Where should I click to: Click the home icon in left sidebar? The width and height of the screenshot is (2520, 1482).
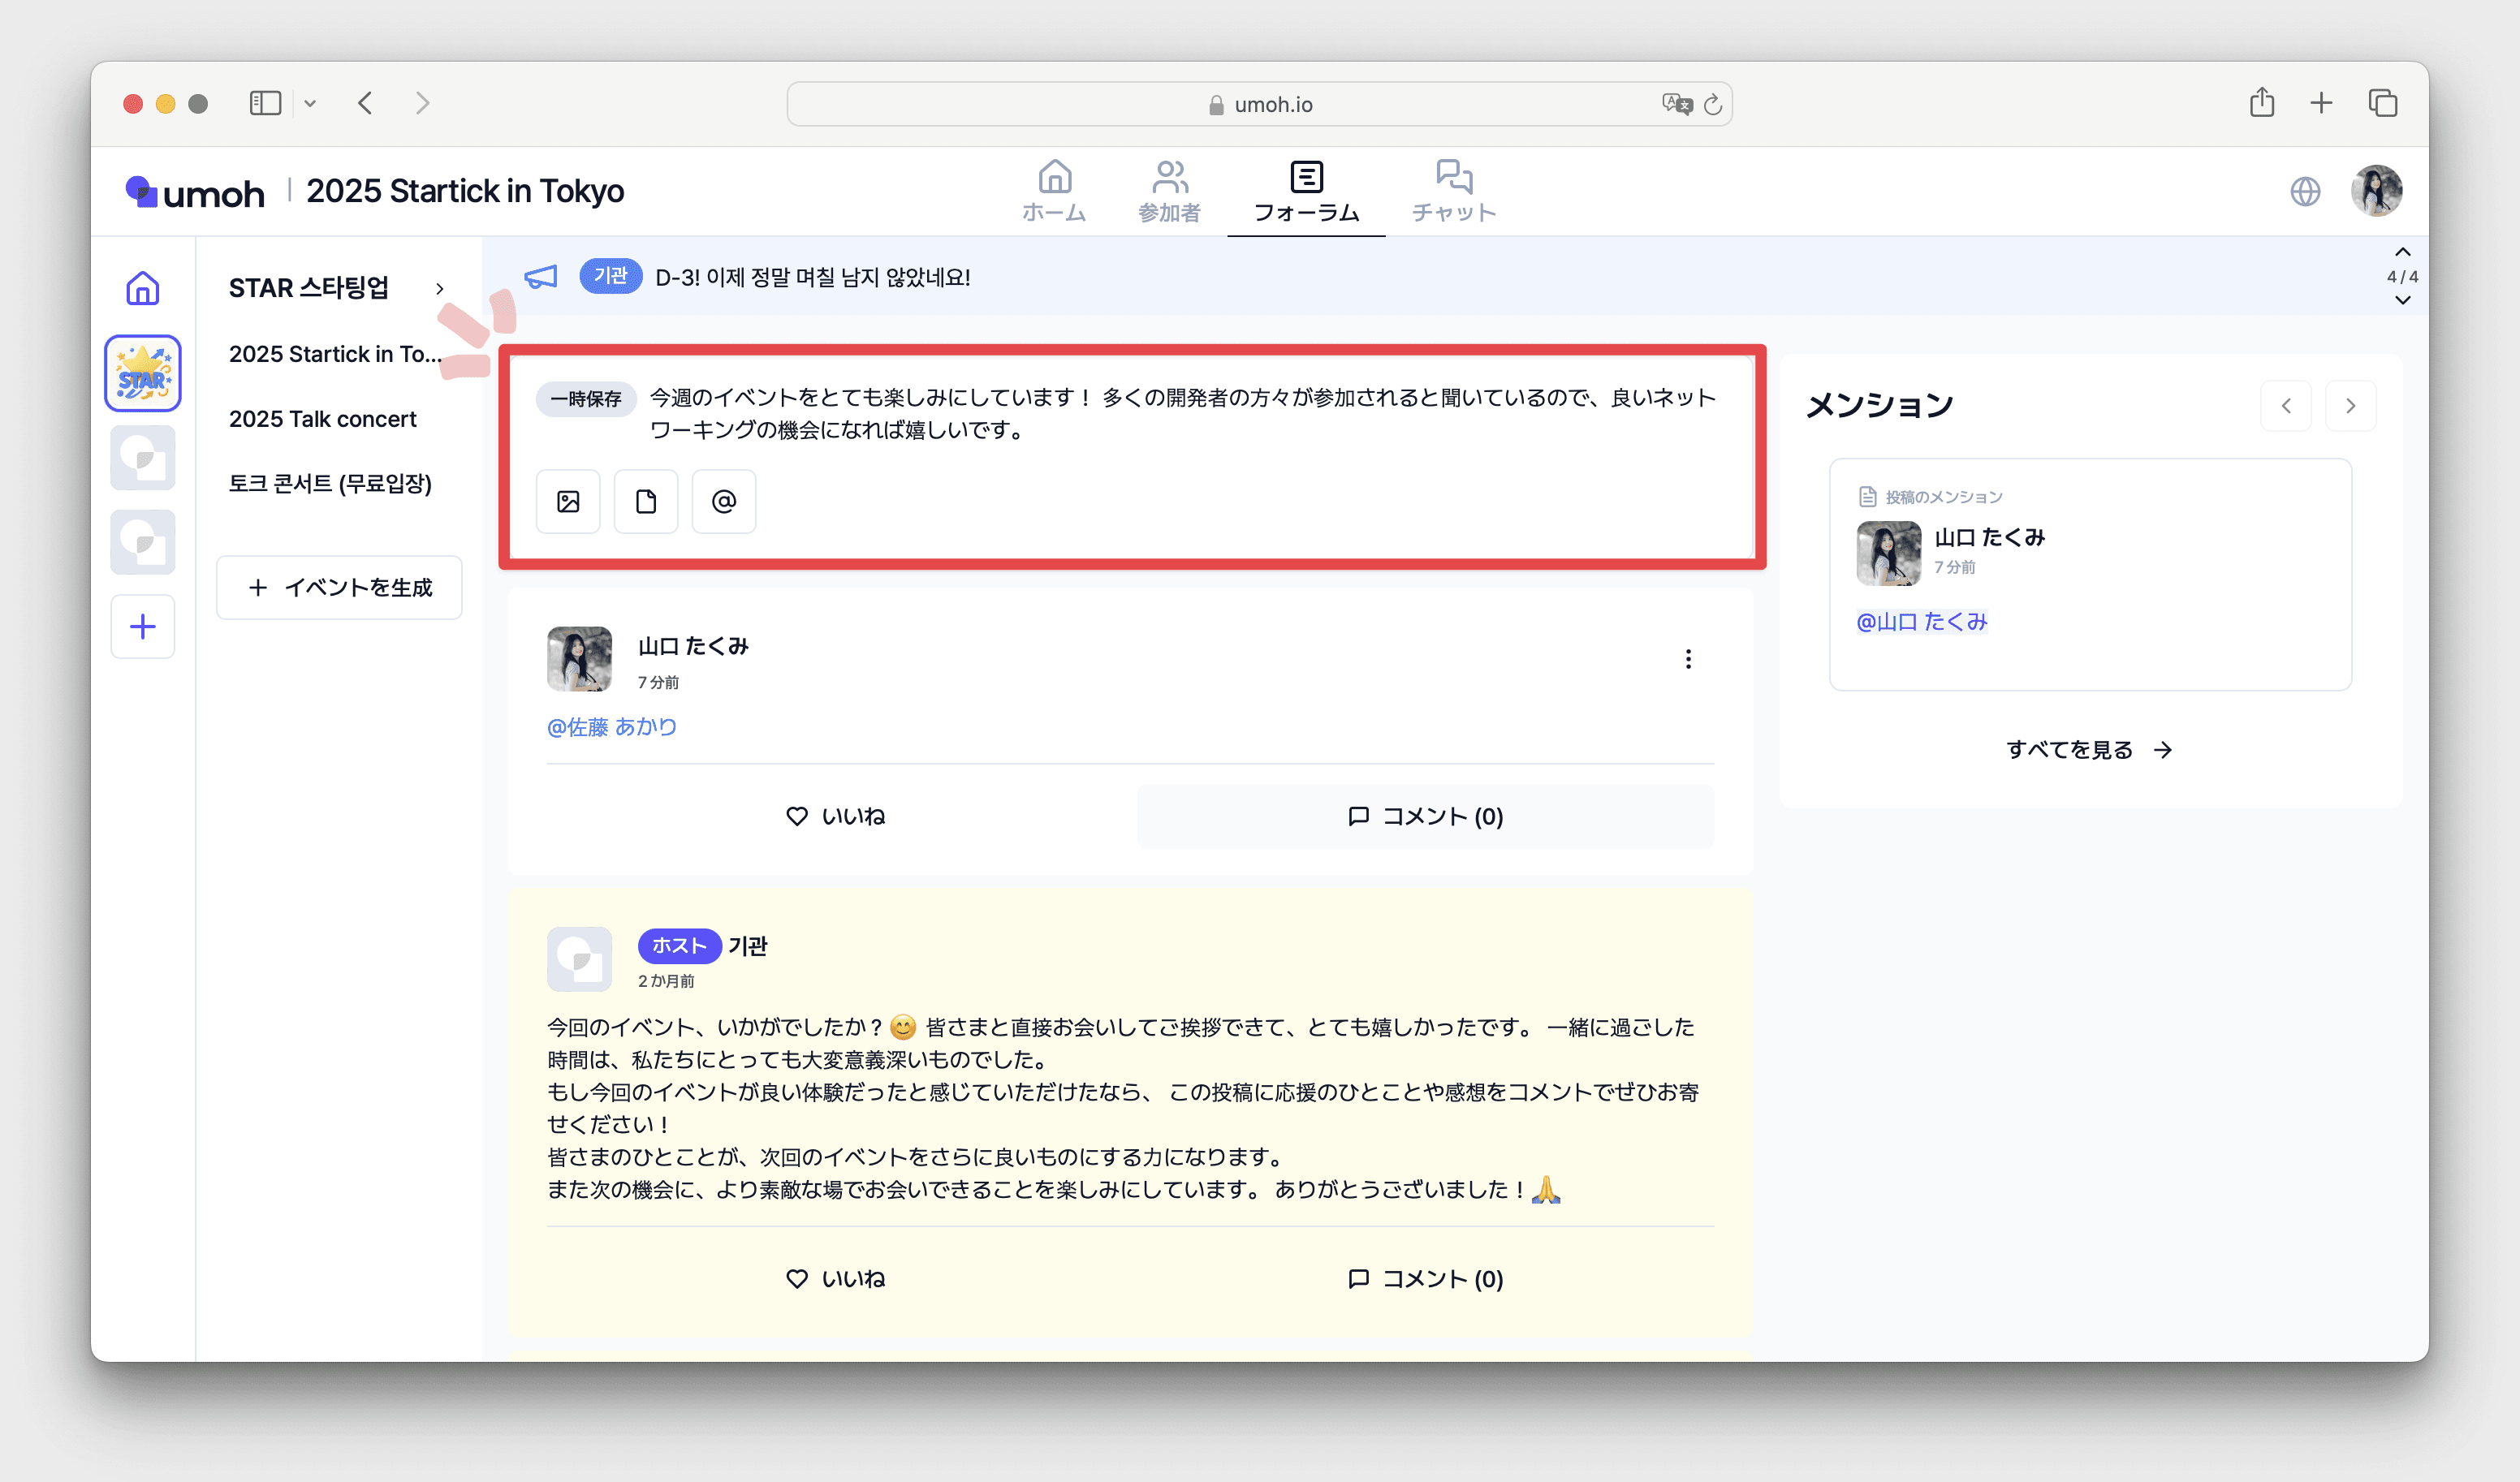coord(143,289)
